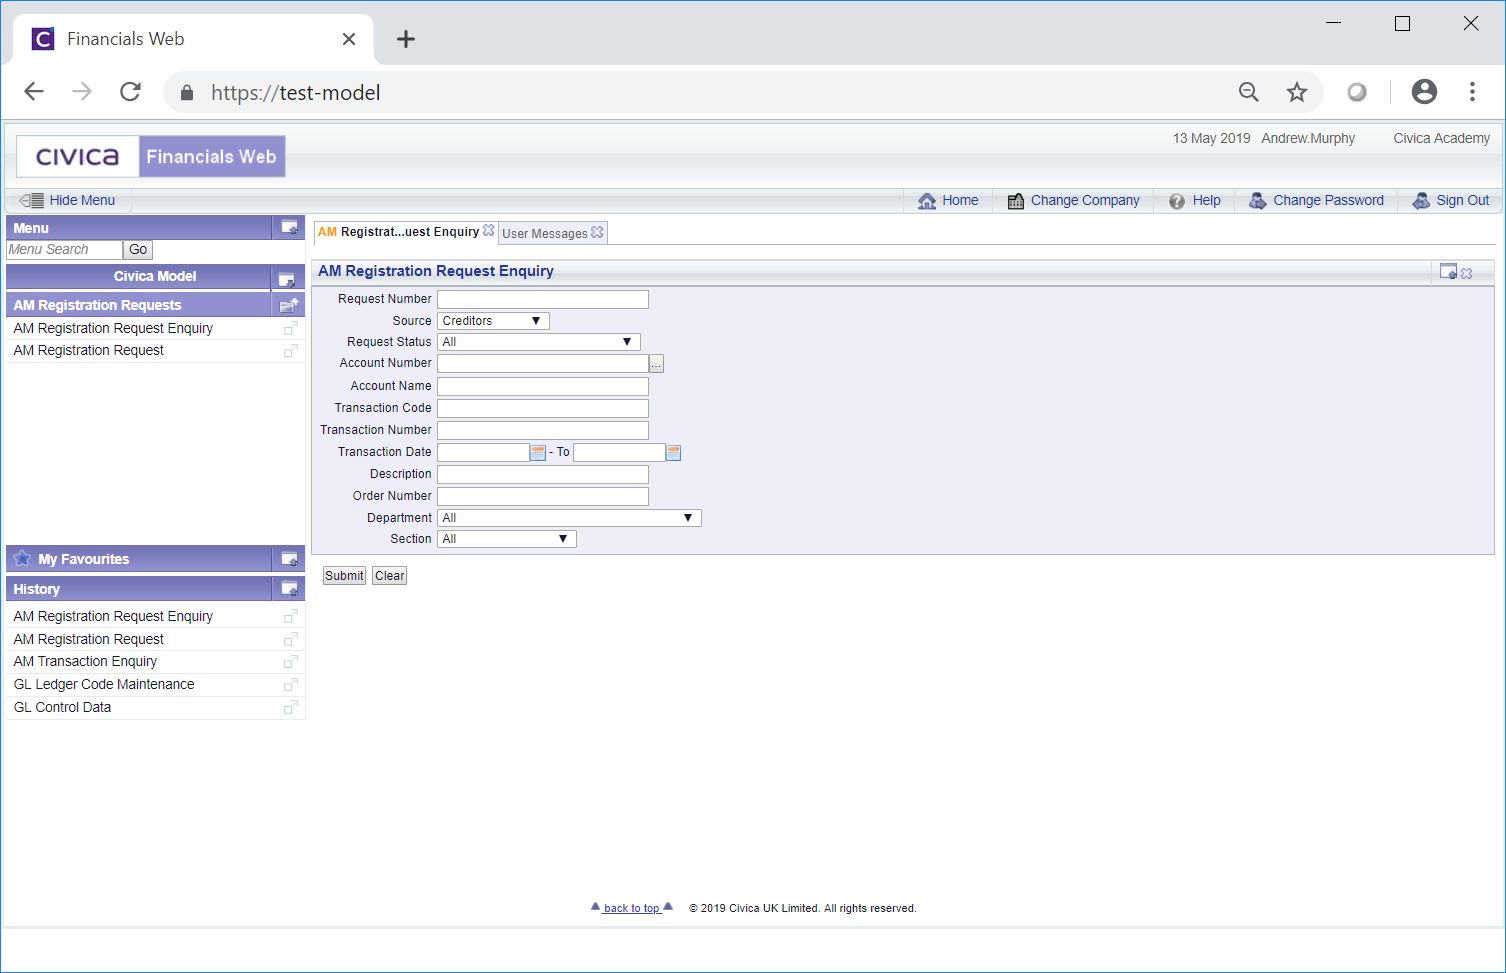Open the browser profile account icon
Viewport: 1506px width, 973px height.
(x=1424, y=92)
